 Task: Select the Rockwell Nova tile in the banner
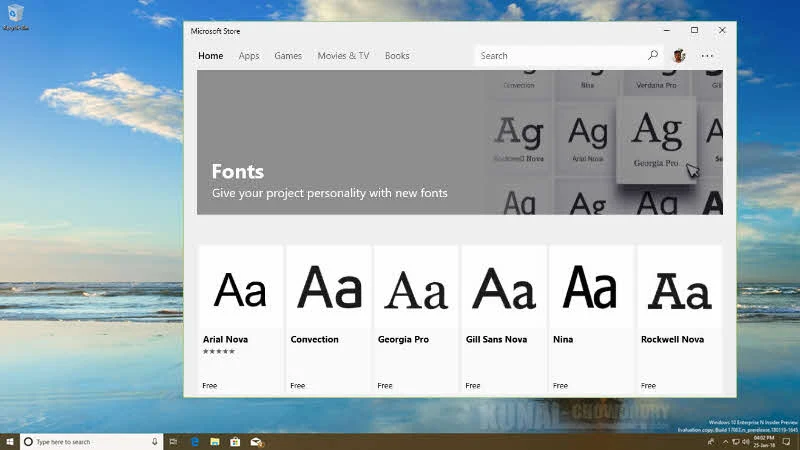point(518,138)
